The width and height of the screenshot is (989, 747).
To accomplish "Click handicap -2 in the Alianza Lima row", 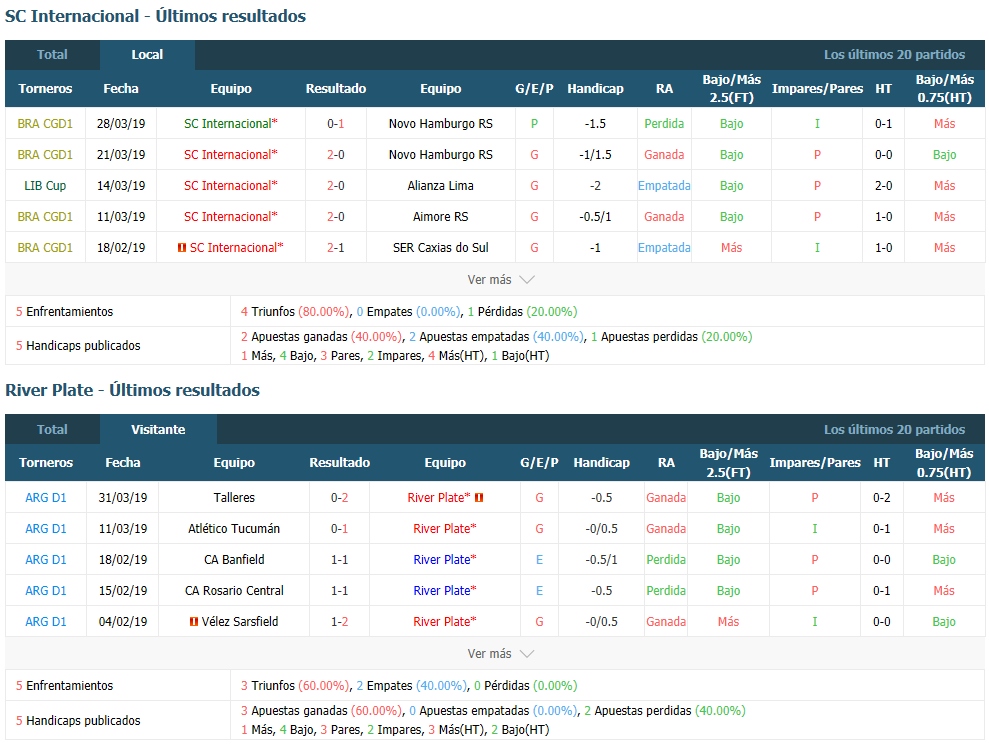I will point(595,185).
